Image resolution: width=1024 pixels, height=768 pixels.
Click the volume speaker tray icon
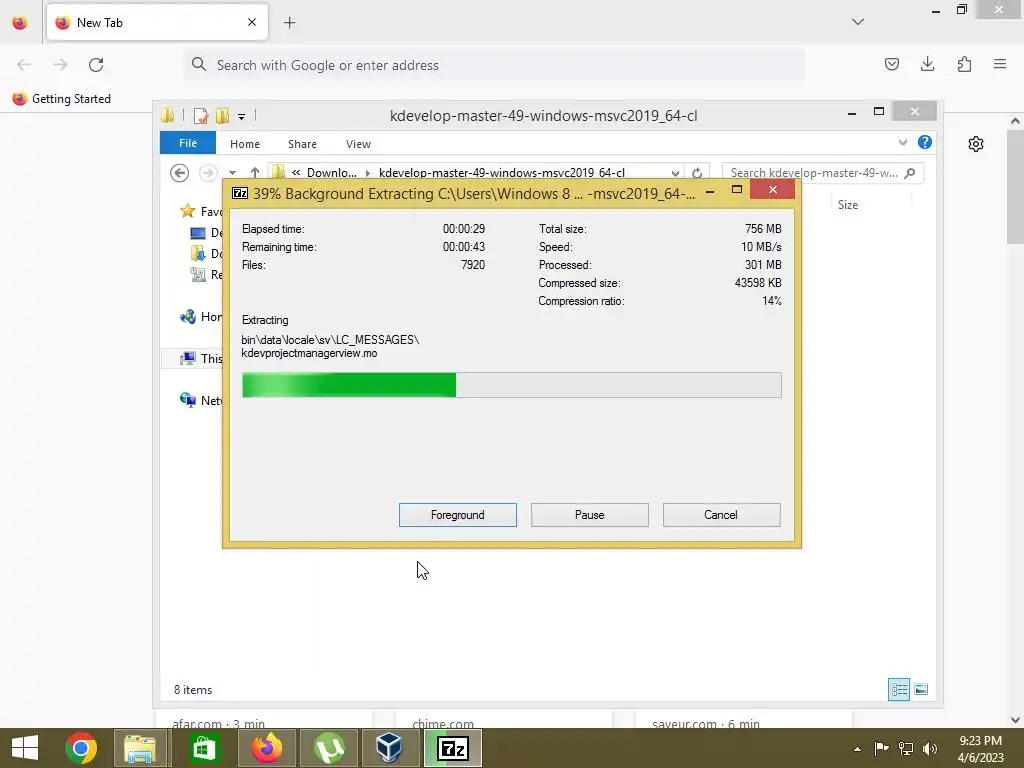pos(930,748)
